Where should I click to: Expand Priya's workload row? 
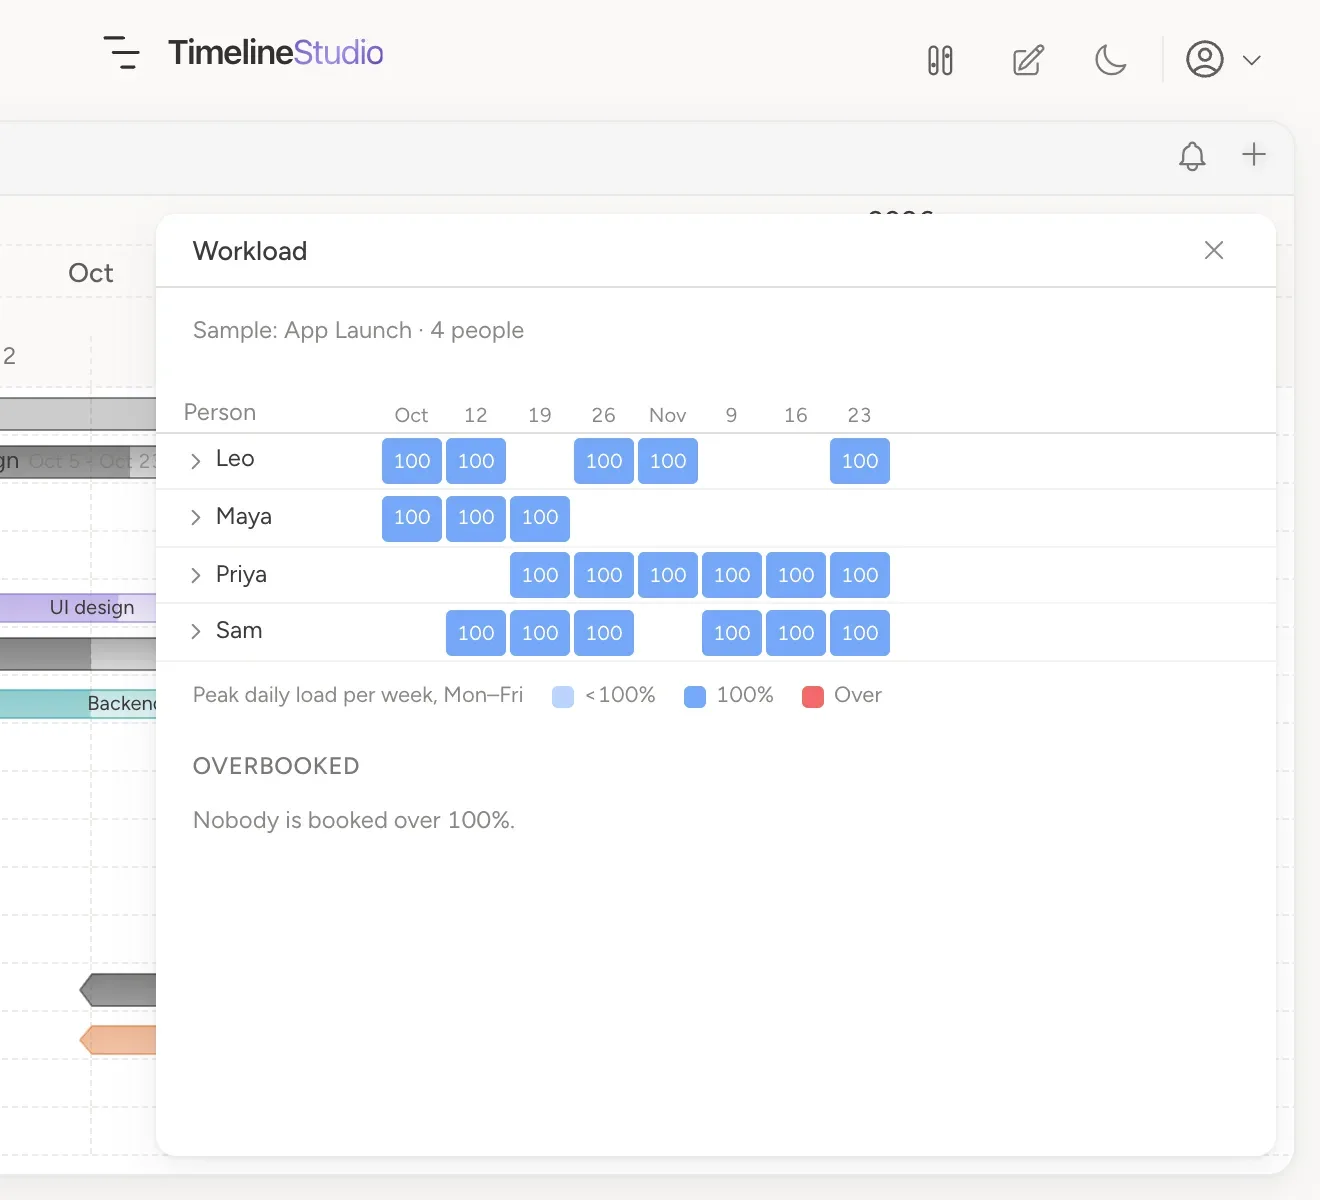click(196, 575)
